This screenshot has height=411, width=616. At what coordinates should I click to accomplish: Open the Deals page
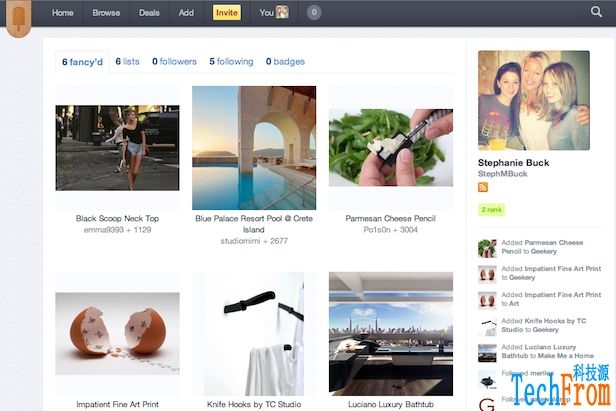point(149,13)
